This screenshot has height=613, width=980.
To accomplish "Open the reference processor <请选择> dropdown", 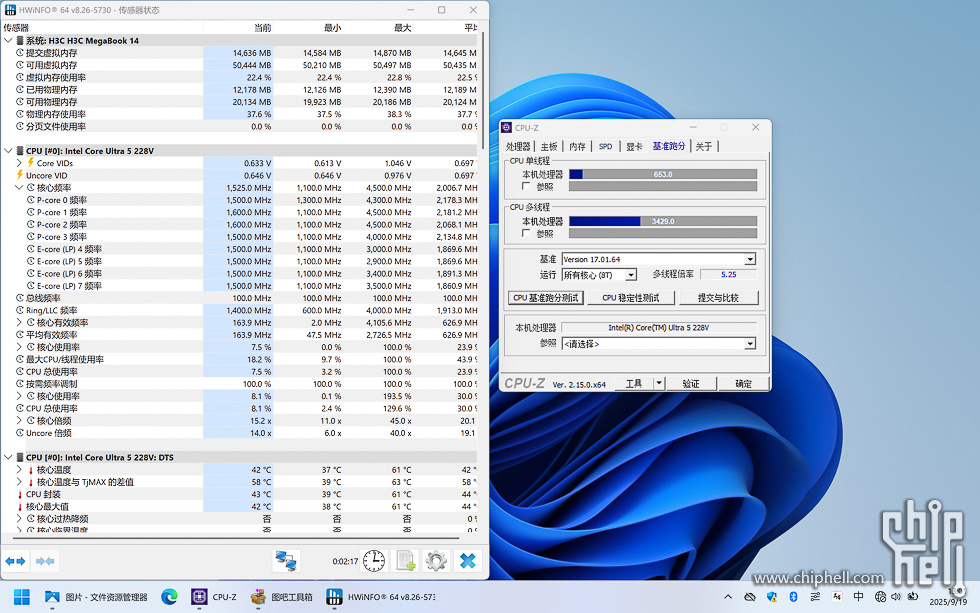I will click(750, 344).
